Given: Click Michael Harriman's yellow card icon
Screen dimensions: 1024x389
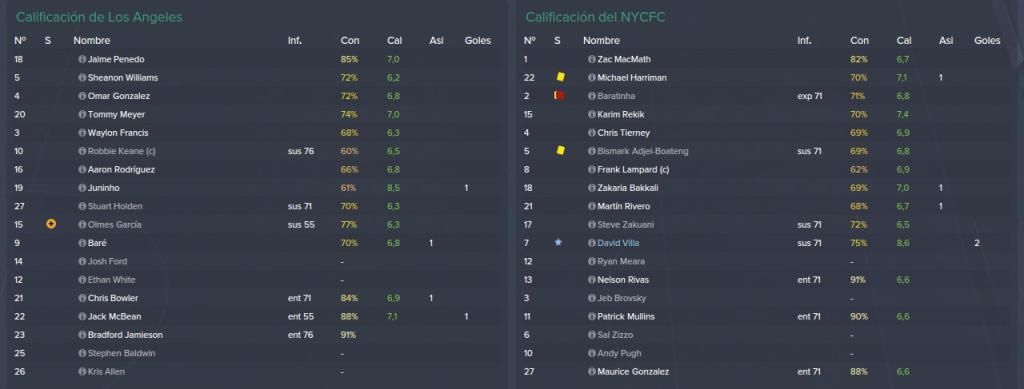Looking at the screenshot, I should tap(560, 77).
